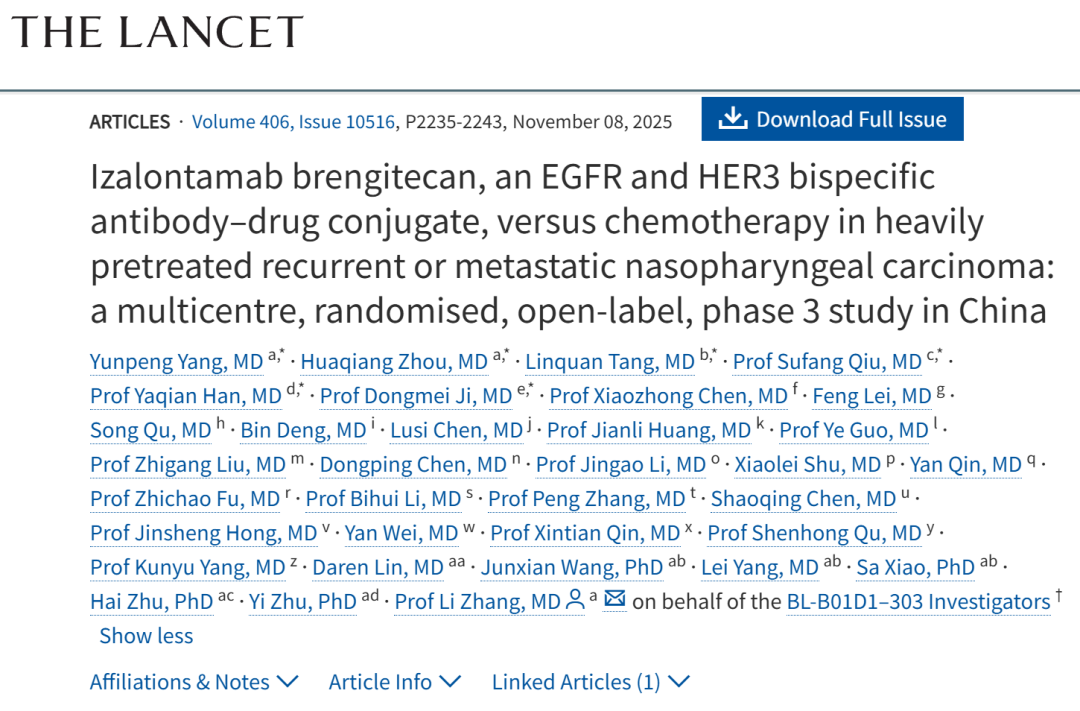Open author Hai Zhu, PhD details

pos(151,602)
